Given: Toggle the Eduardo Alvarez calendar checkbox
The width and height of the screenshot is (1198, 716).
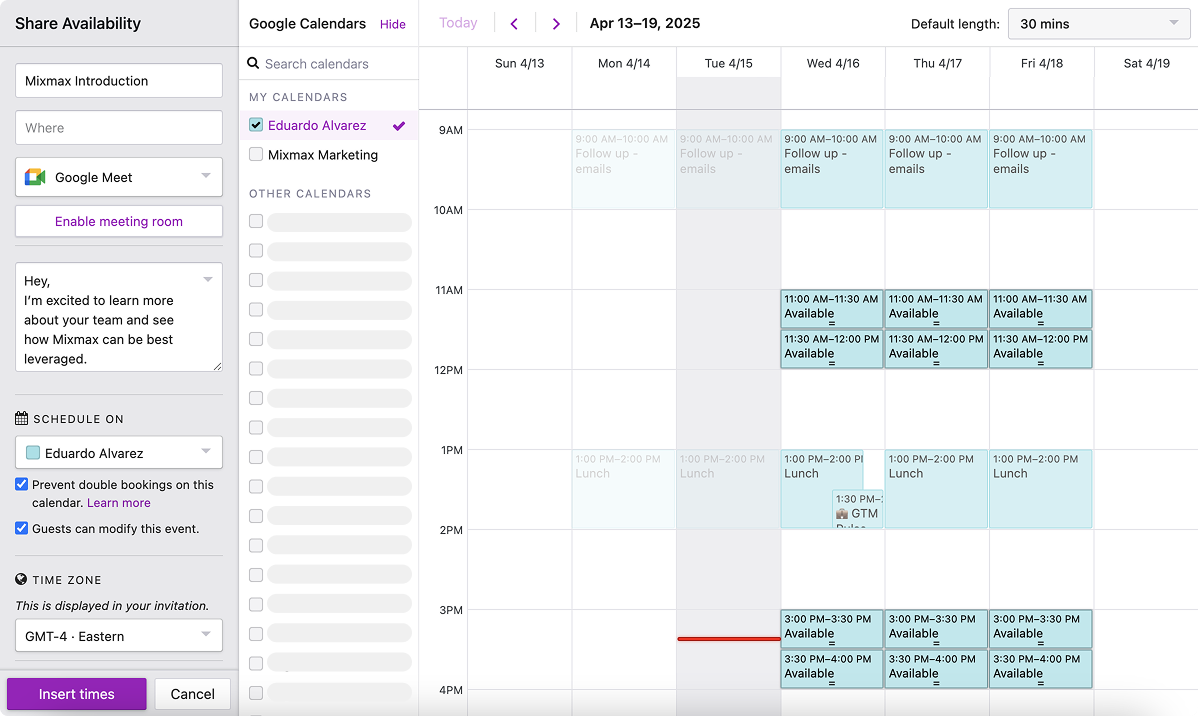Looking at the screenshot, I should 256,125.
